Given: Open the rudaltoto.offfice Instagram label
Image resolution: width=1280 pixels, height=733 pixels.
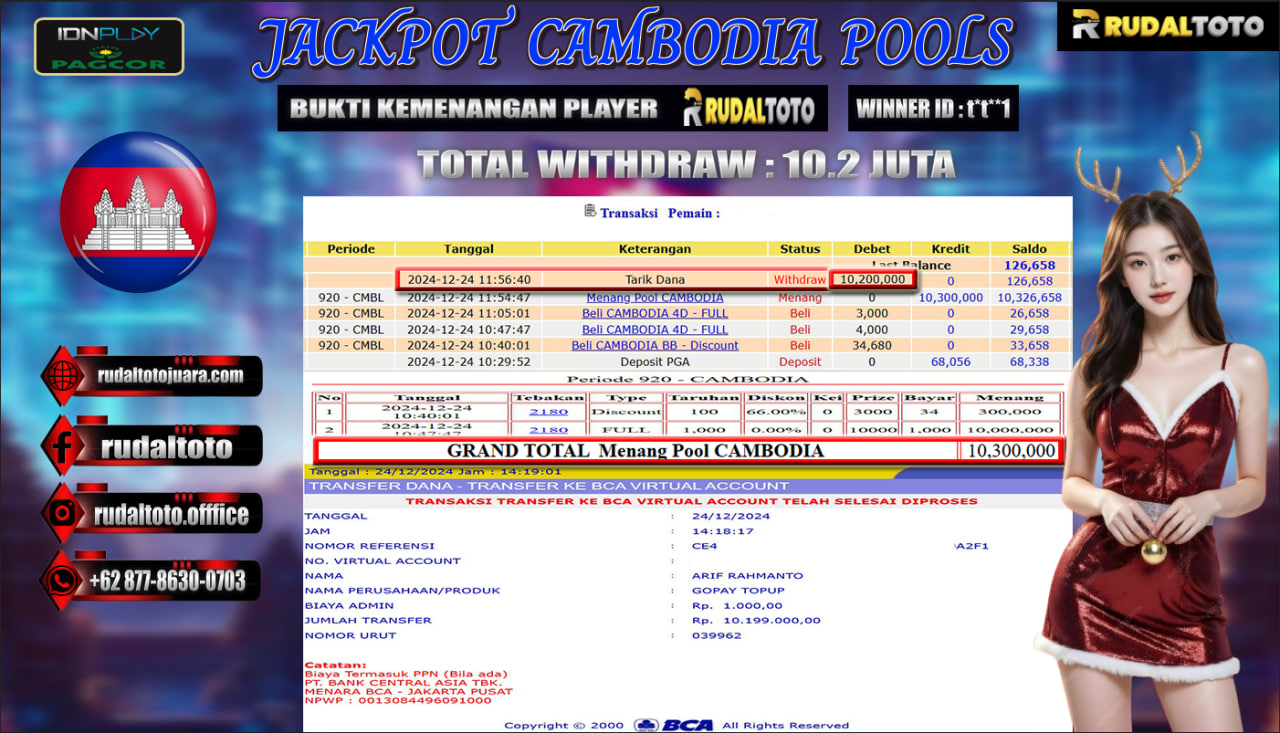Looking at the screenshot, I should (x=171, y=515).
